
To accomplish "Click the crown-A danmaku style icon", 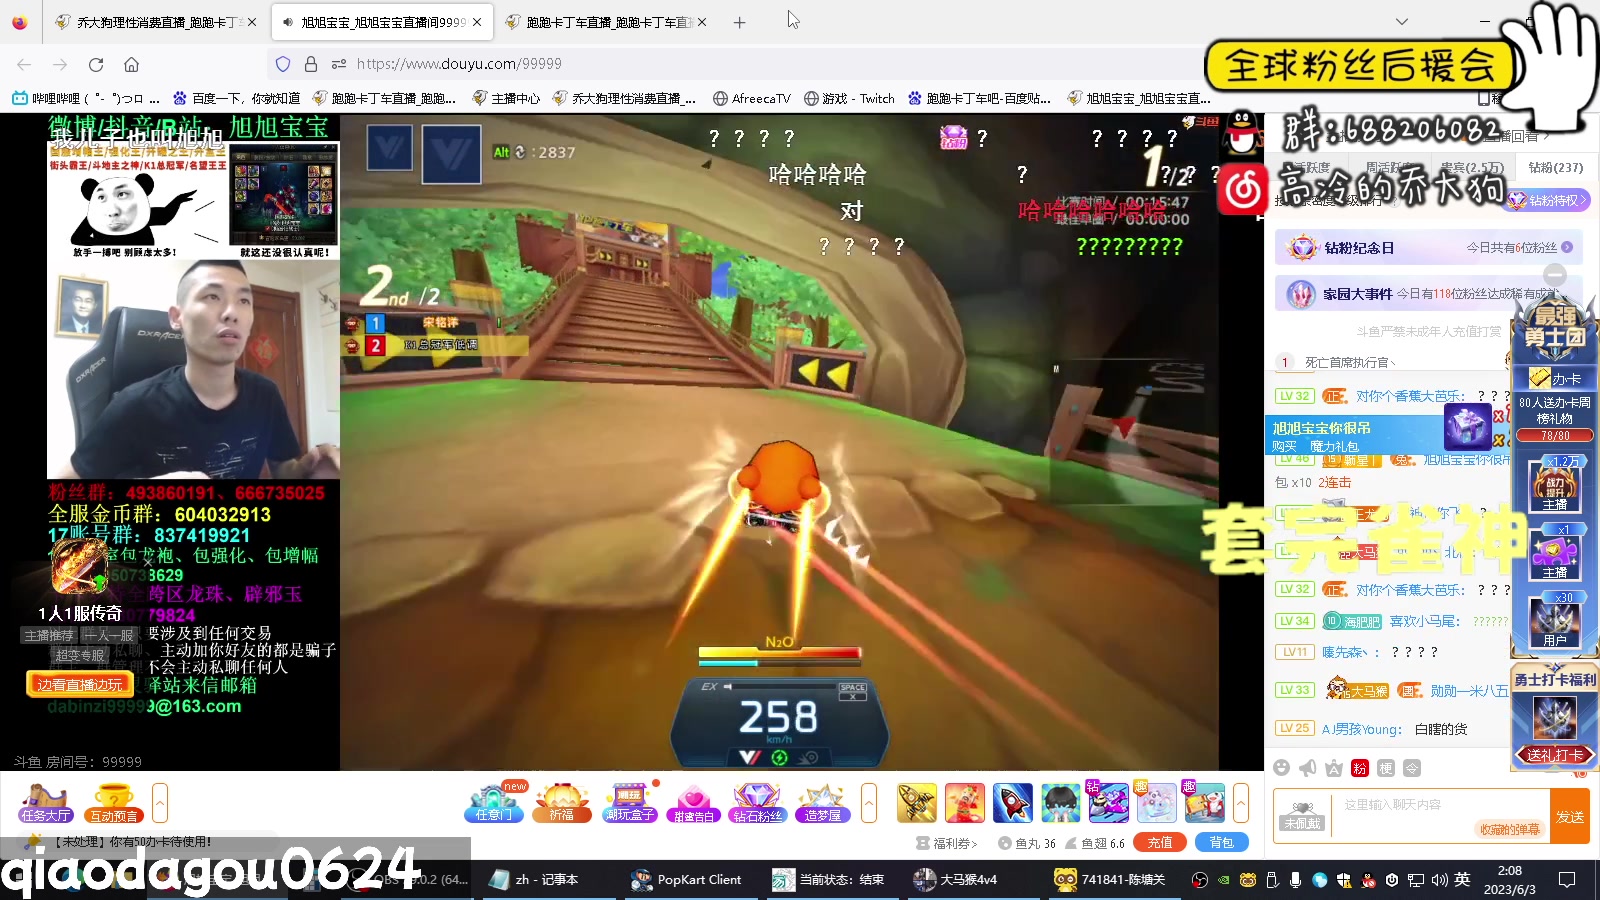I will [x=1334, y=768].
